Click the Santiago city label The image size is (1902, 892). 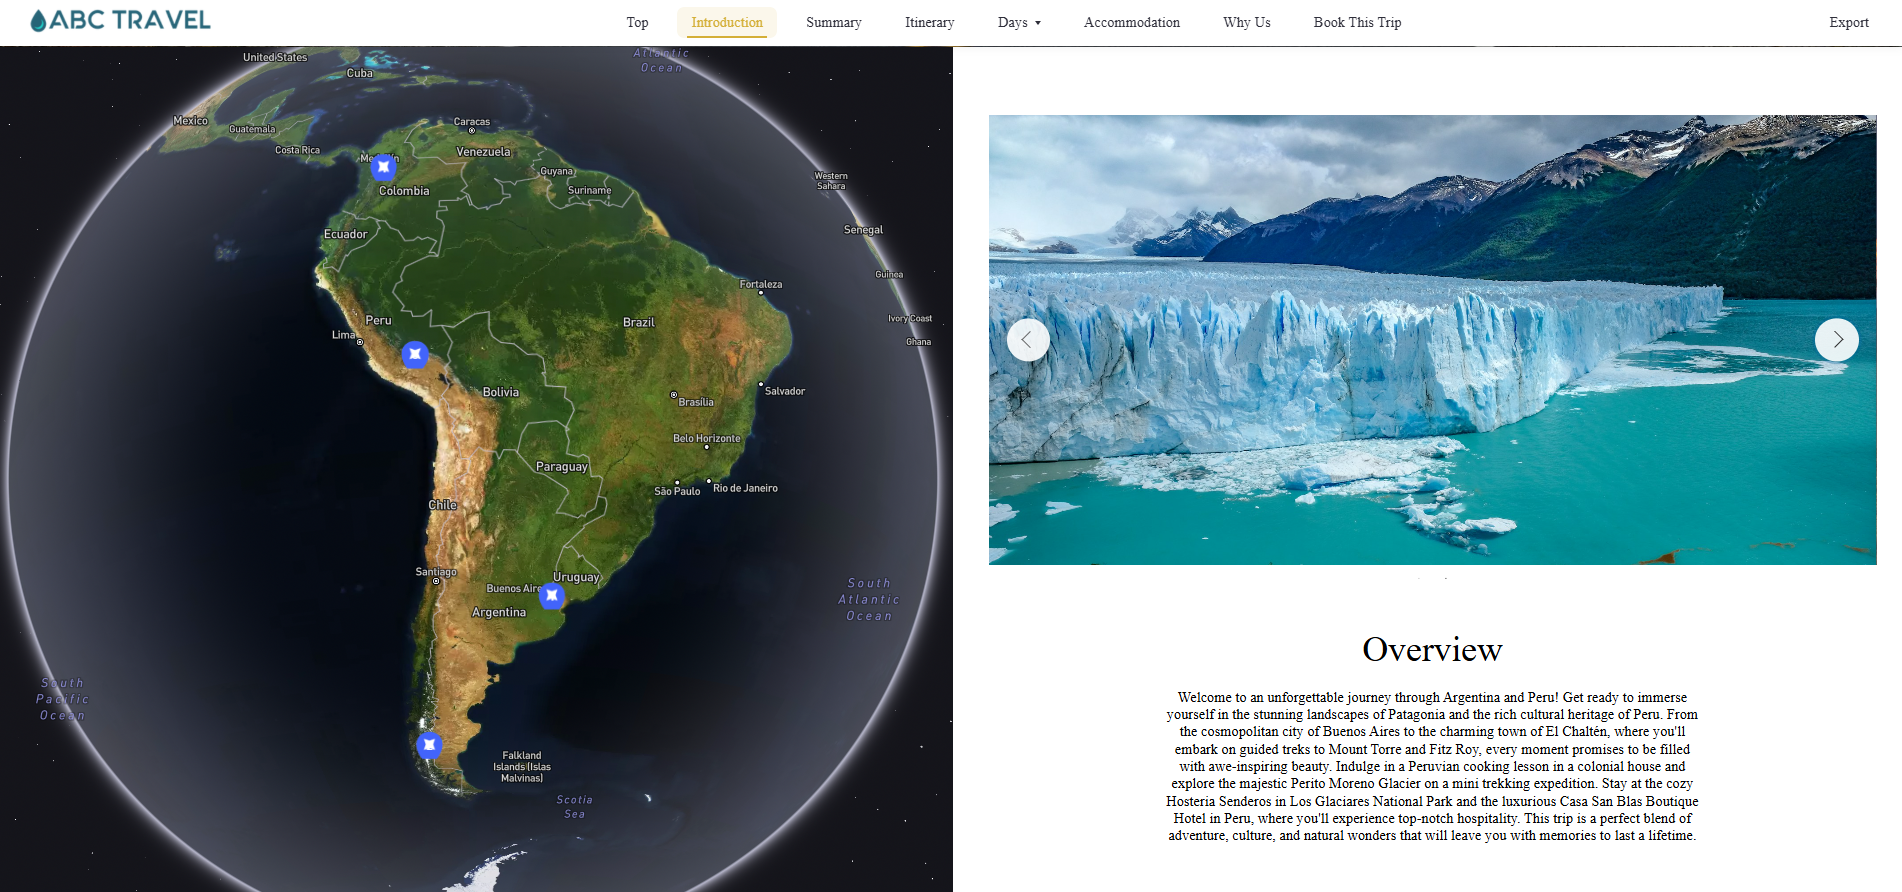coord(436,572)
